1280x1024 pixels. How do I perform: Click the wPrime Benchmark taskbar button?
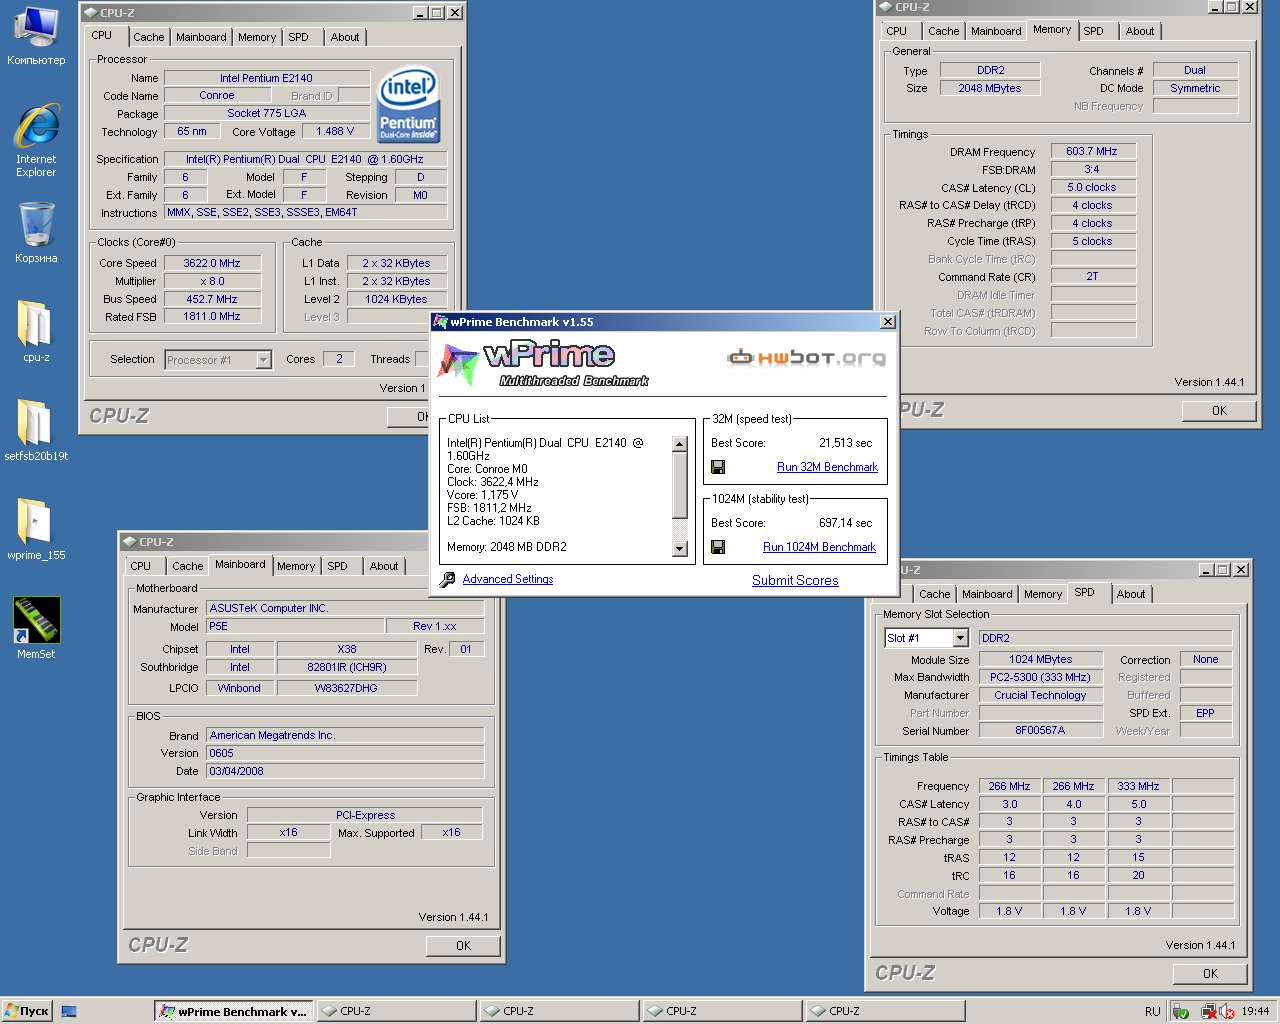click(x=234, y=1011)
